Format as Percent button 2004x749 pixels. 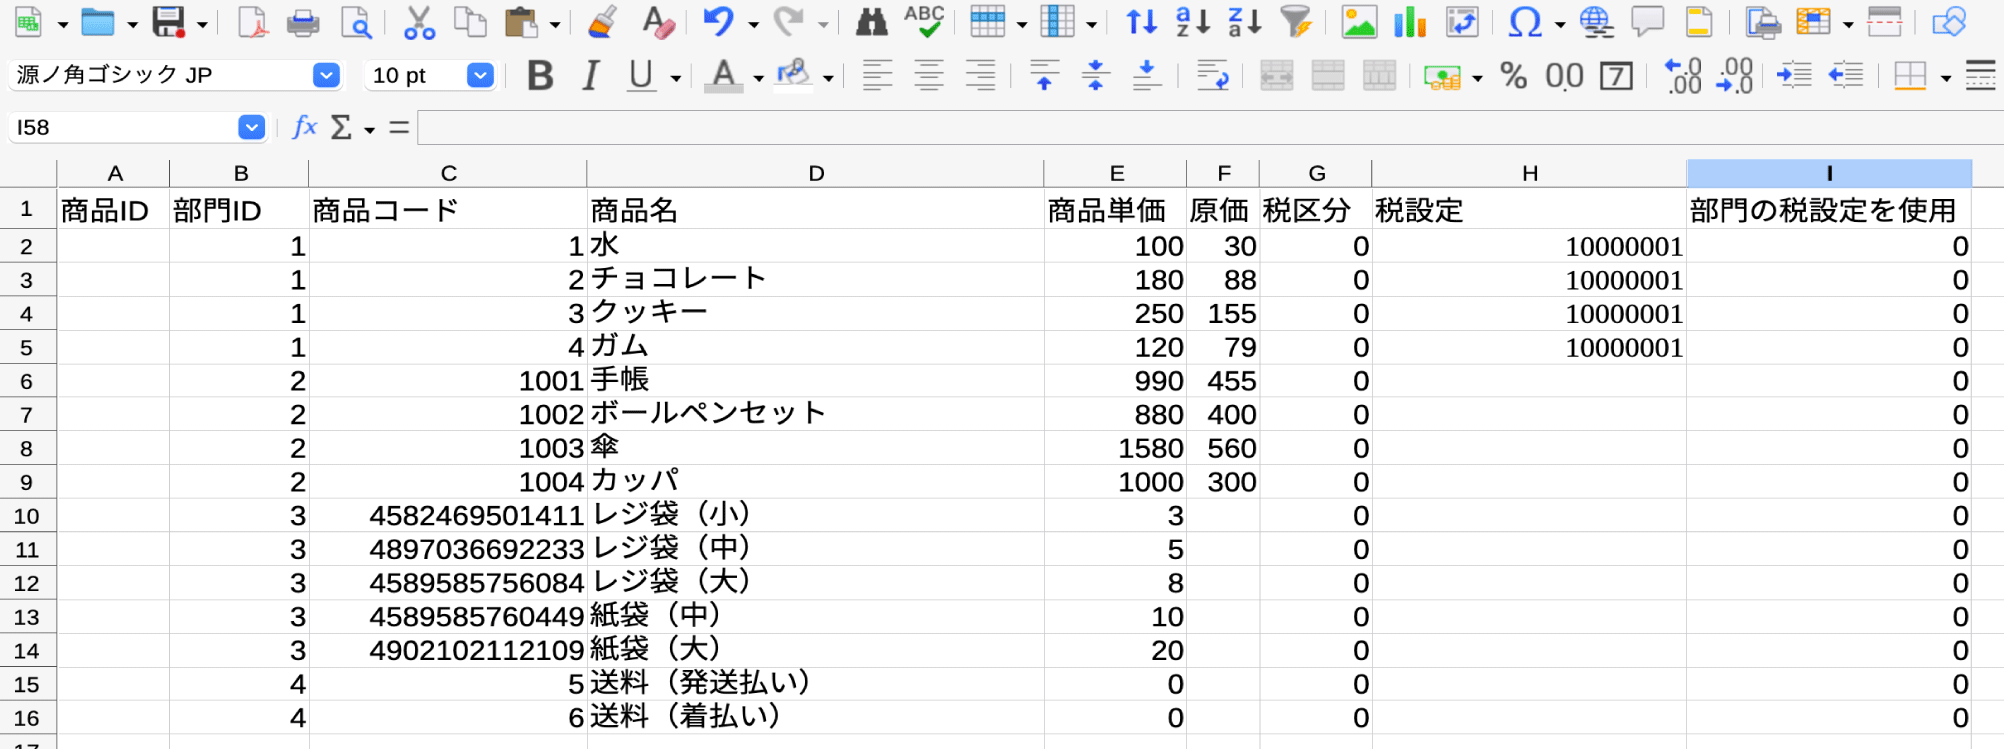(1513, 75)
